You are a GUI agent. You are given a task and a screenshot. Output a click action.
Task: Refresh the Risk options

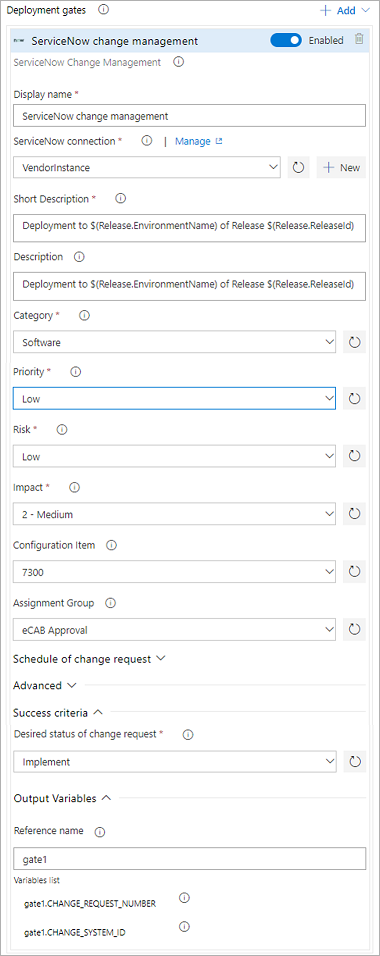coord(354,456)
